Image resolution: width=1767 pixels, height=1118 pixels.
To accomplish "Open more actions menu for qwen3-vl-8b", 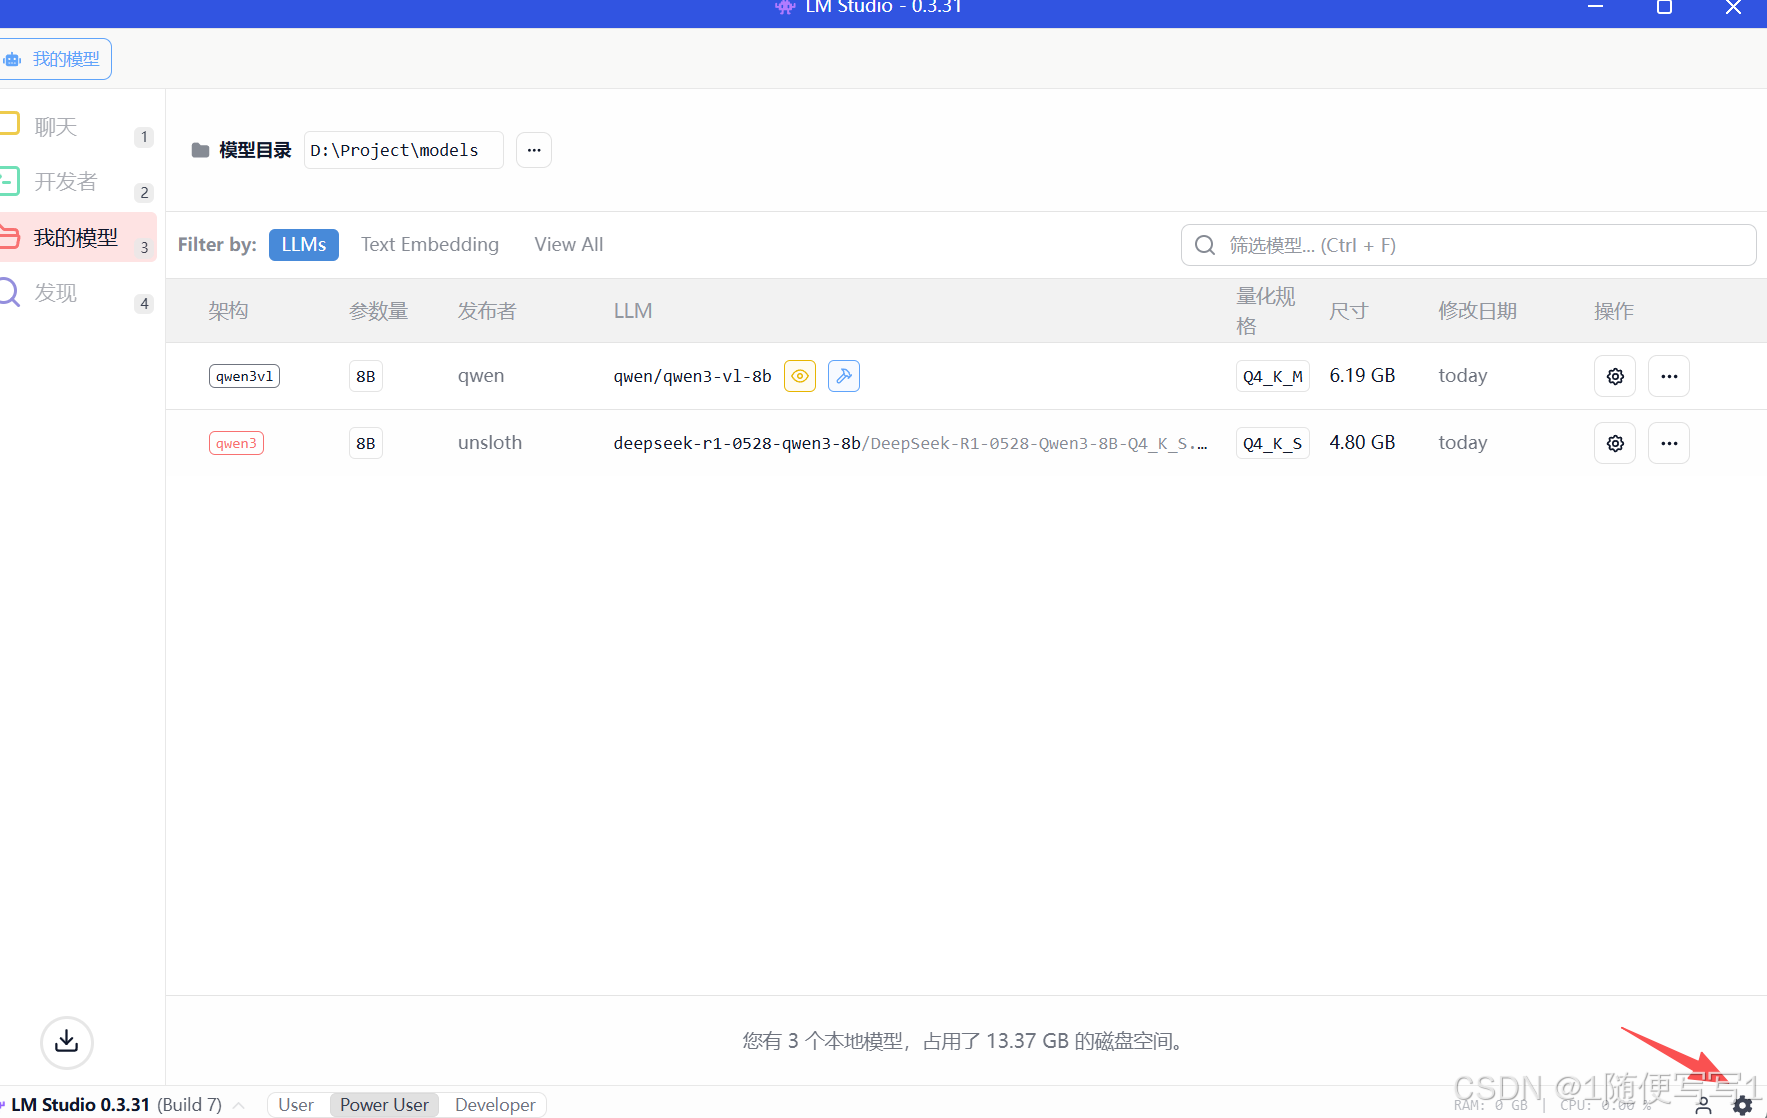I will point(1669,376).
